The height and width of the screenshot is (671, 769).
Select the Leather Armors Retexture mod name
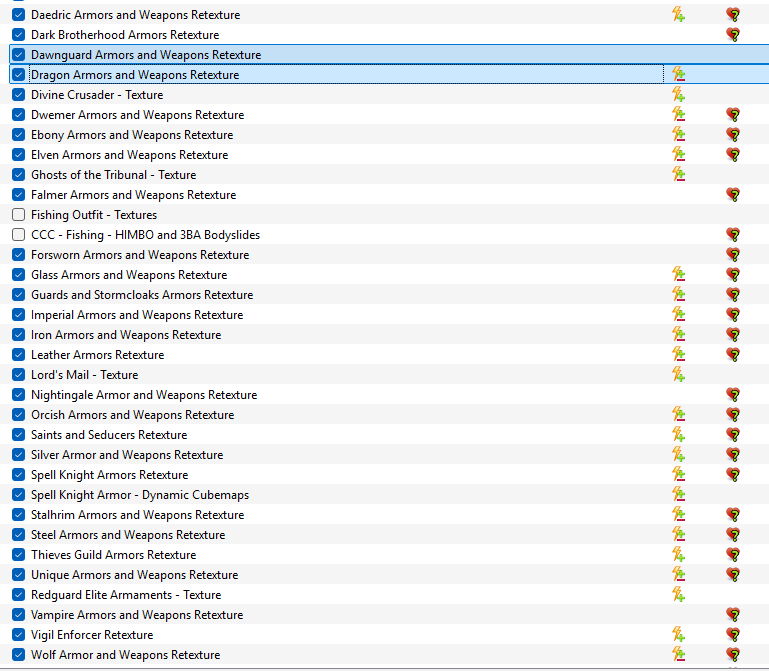pyautogui.click(x=97, y=355)
